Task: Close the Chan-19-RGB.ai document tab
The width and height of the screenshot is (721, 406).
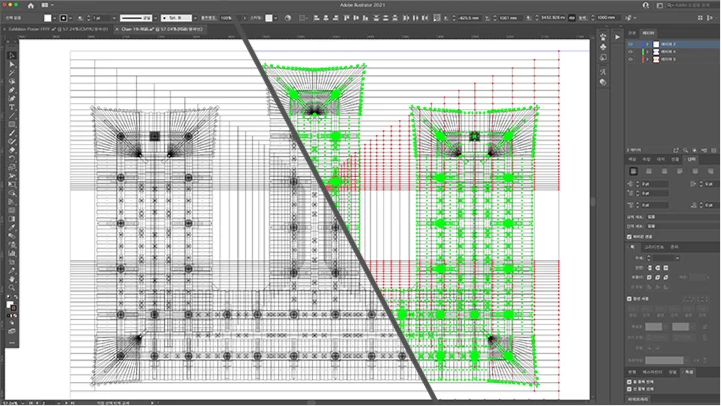Action: tap(117, 29)
